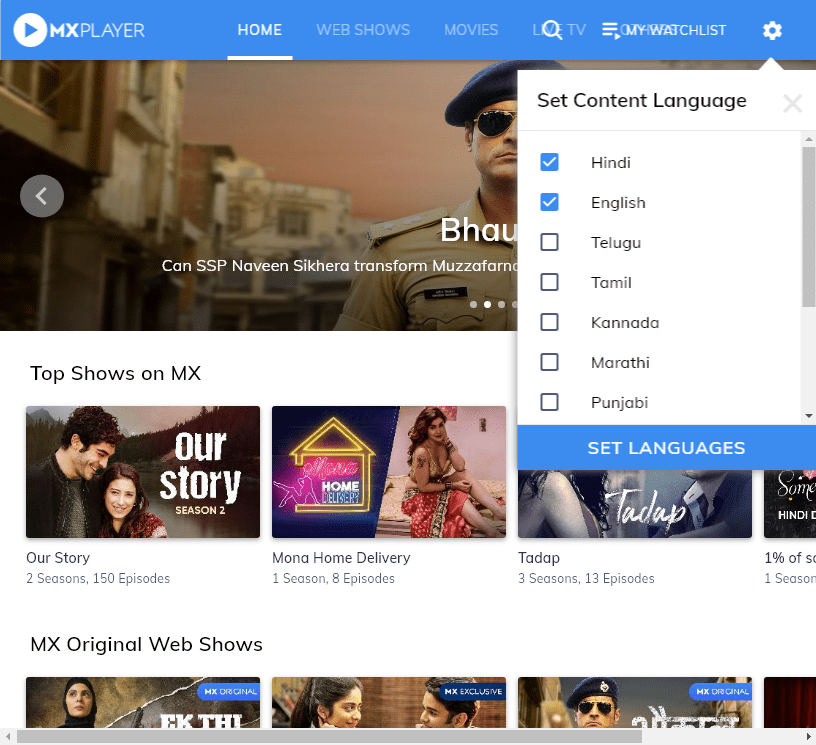Click the language list scrollbar thumb
Viewport: 816px width, 745px height.
(x=809, y=227)
